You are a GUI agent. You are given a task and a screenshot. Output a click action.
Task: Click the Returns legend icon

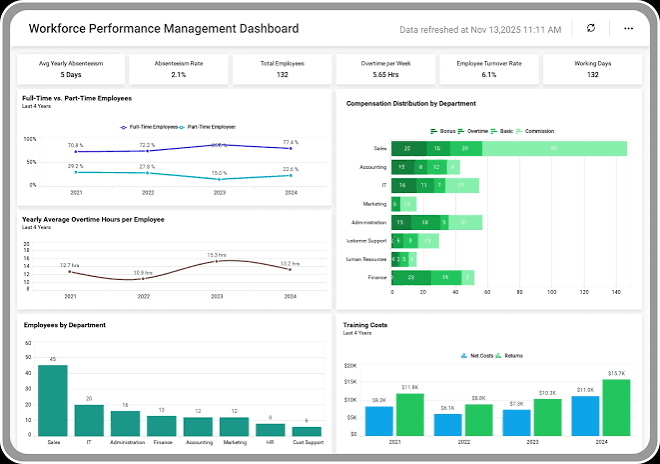click(x=498, y=356)
